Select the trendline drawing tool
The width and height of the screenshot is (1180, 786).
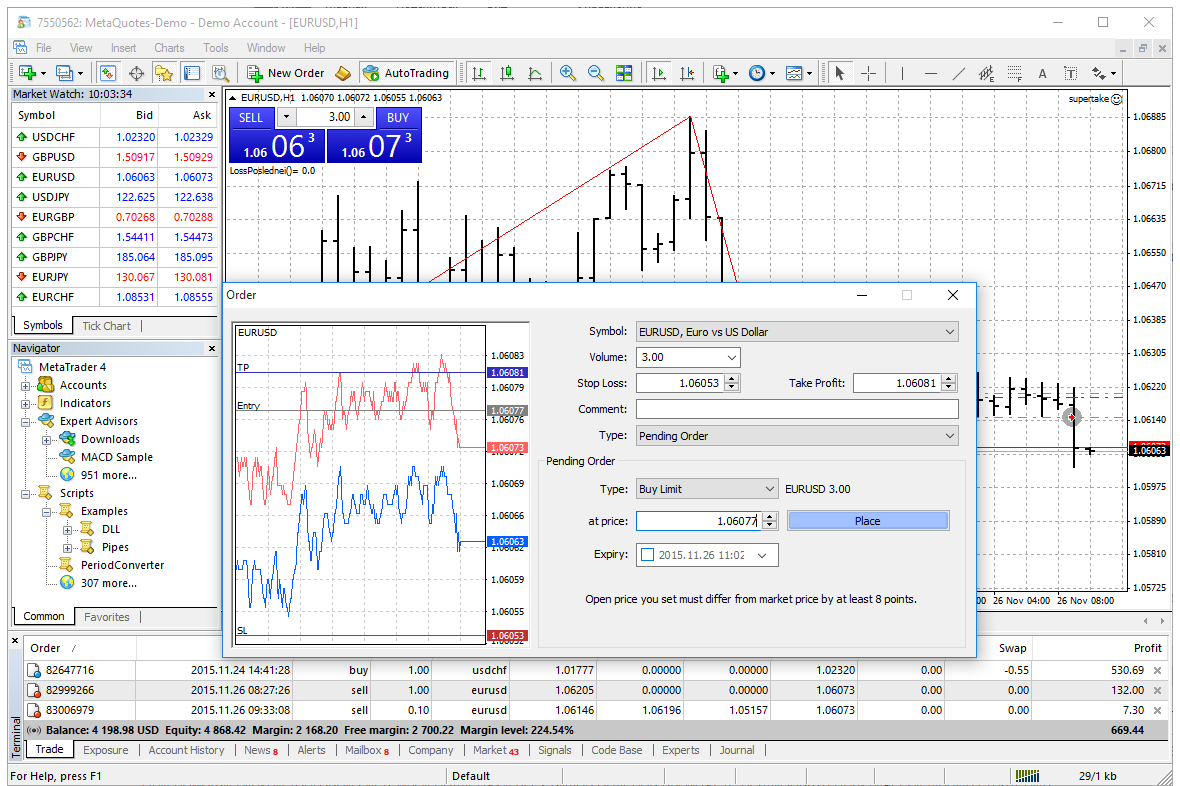(x=959, y=73)
